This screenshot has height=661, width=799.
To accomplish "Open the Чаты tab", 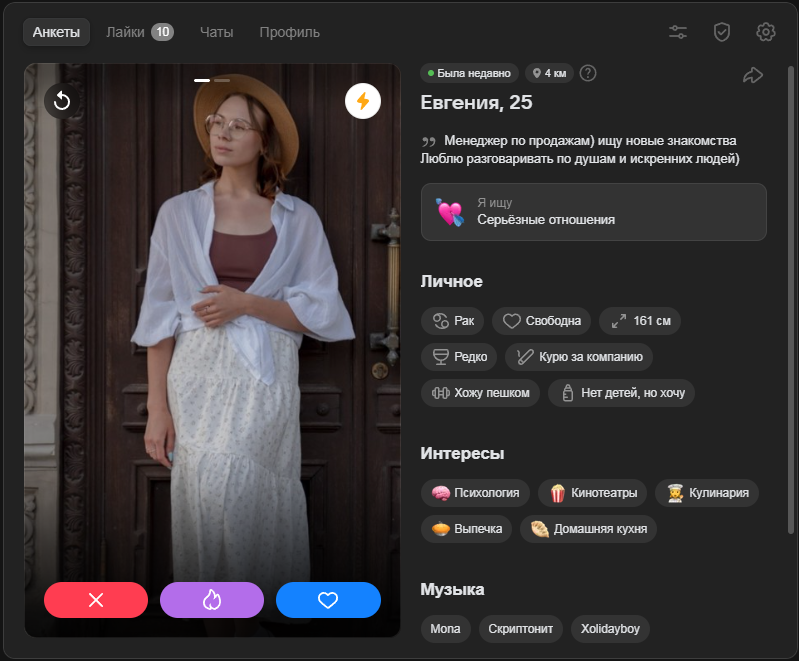I will tap(216, 32).
